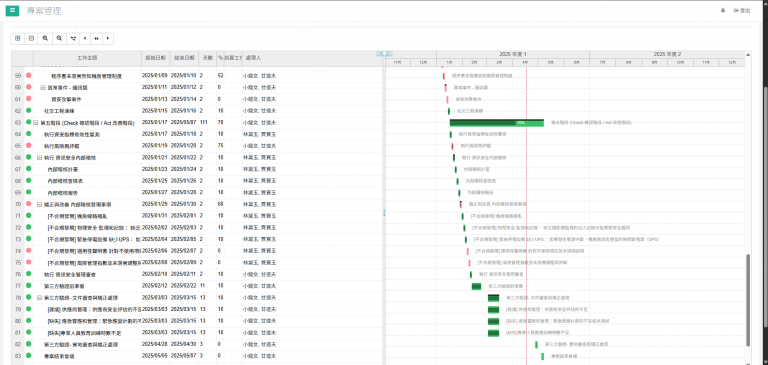Screen dimensions: 768x365
Task: Click the collapse all rows toolbar icon
Action: pos(31,38)
